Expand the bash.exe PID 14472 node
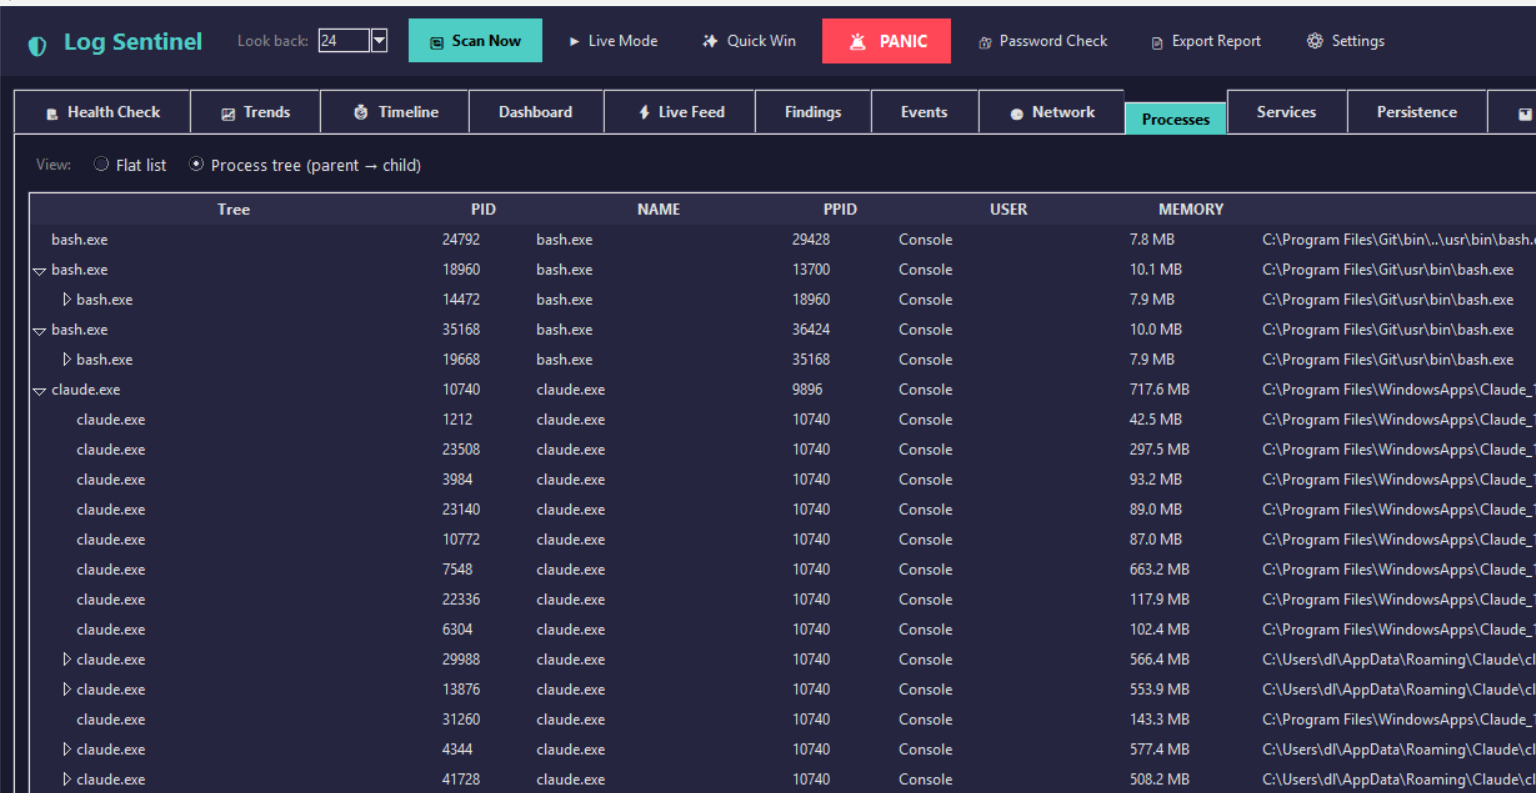 [x=66, y=299]
